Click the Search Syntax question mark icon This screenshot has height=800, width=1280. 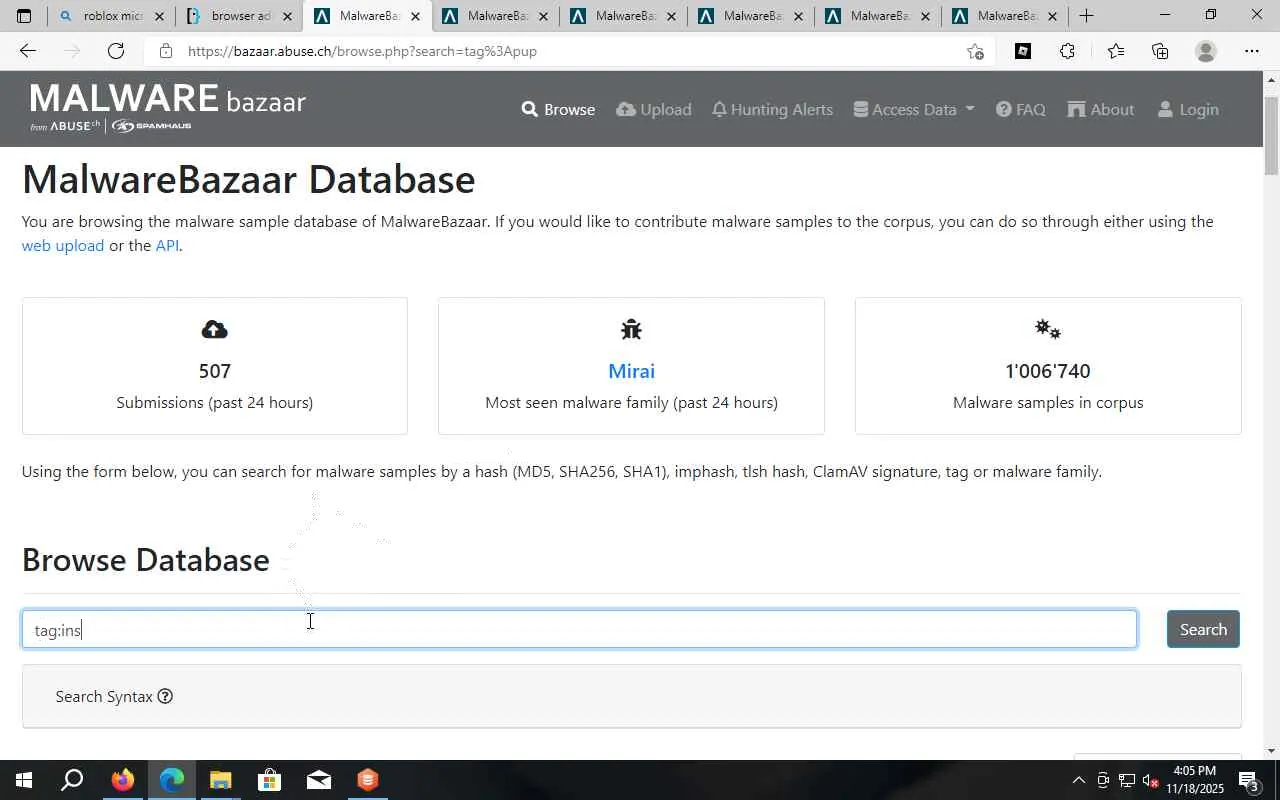pos(165,697)
